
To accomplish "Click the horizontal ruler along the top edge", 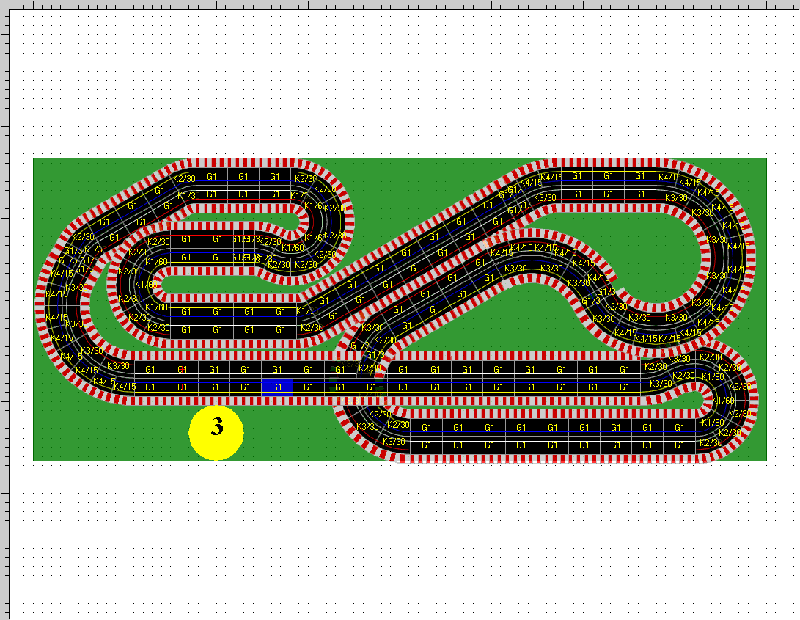I will pyautogui.click(x=400, y=3).
